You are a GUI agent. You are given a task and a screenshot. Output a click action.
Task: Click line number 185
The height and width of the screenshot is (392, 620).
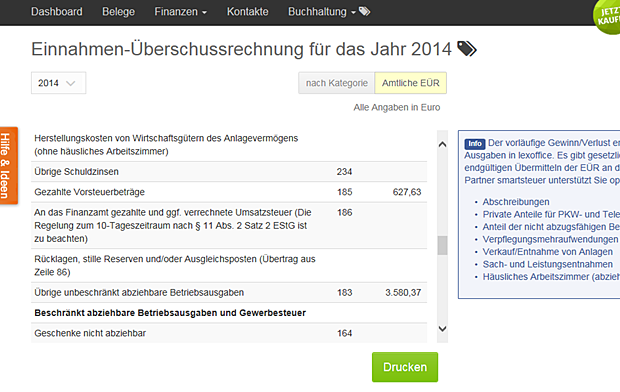(x=344, y=192)
